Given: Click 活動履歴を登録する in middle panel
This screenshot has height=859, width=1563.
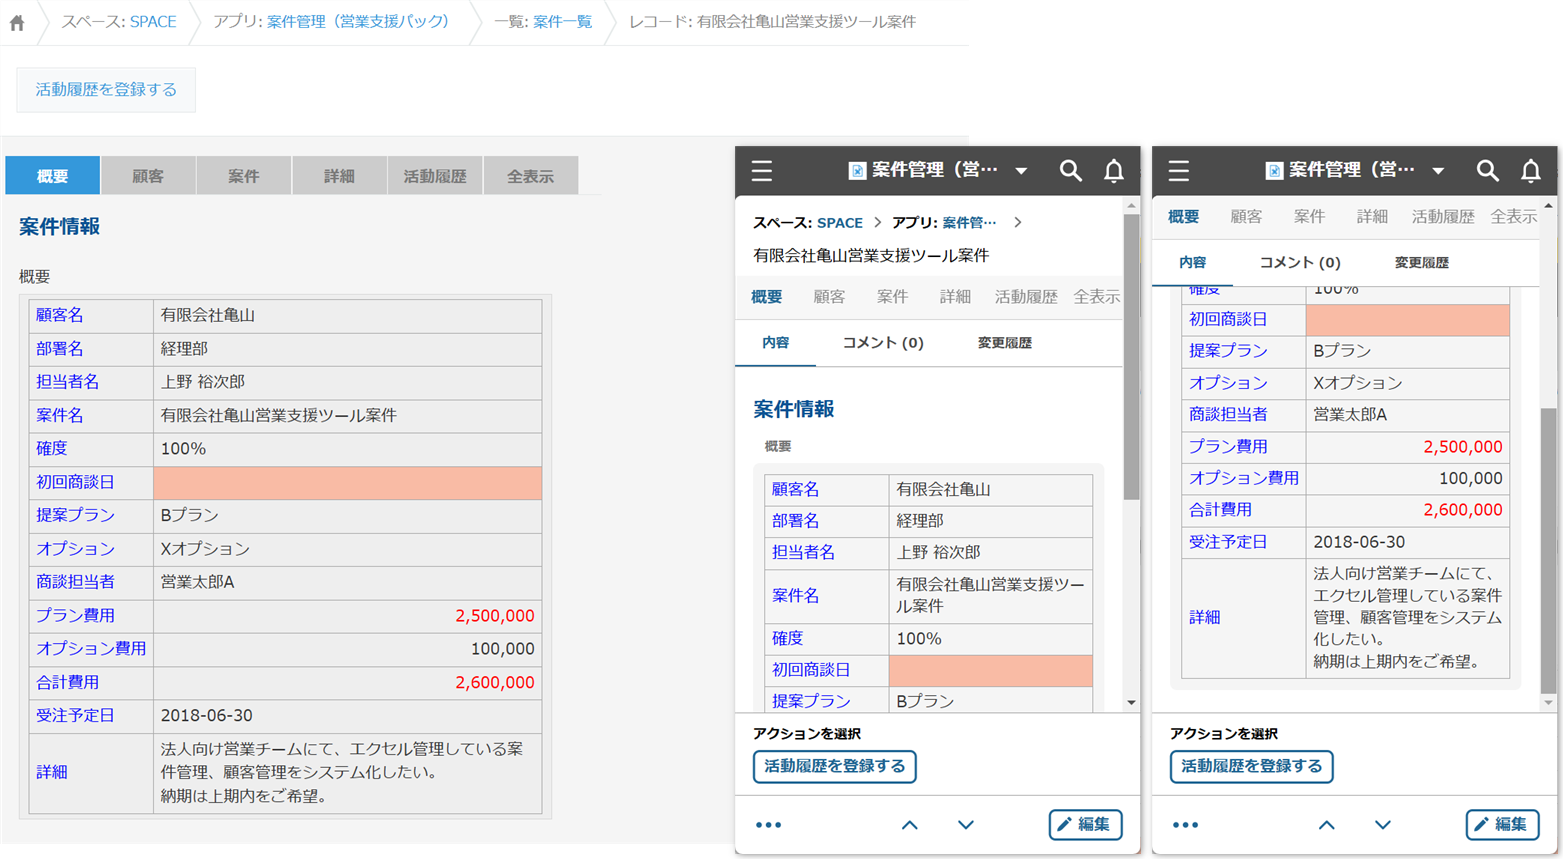Looking at the screenshot, I should click(835, 767).
